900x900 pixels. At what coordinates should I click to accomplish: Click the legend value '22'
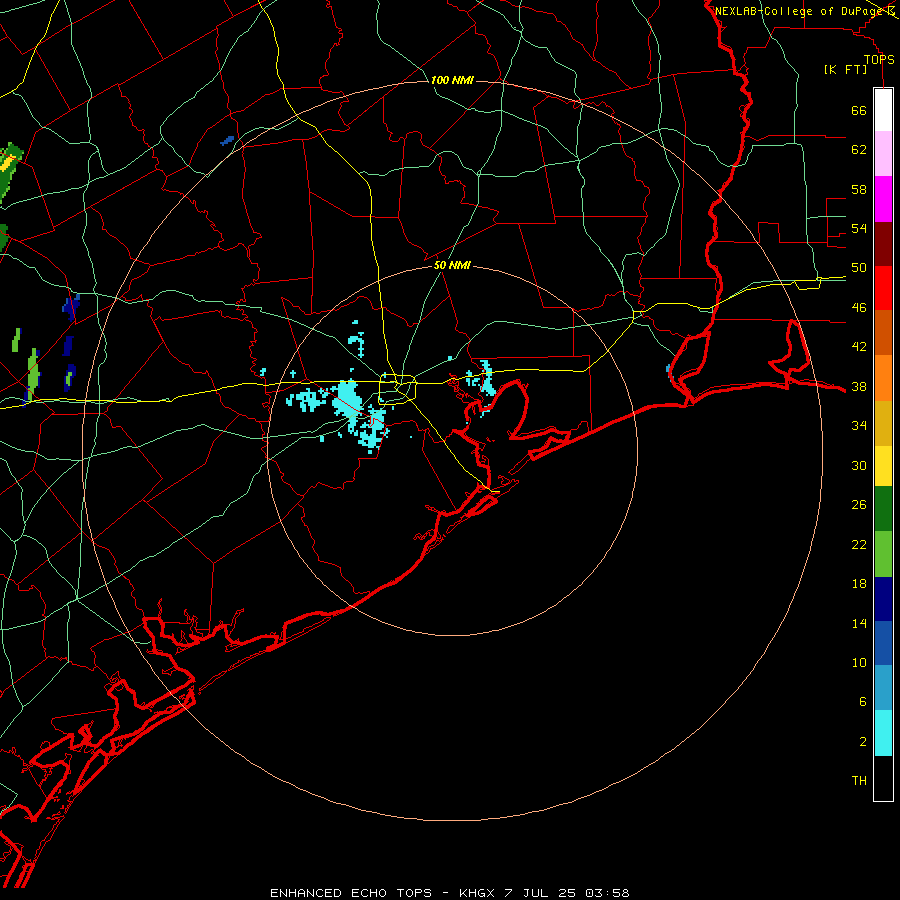[859, 545]
